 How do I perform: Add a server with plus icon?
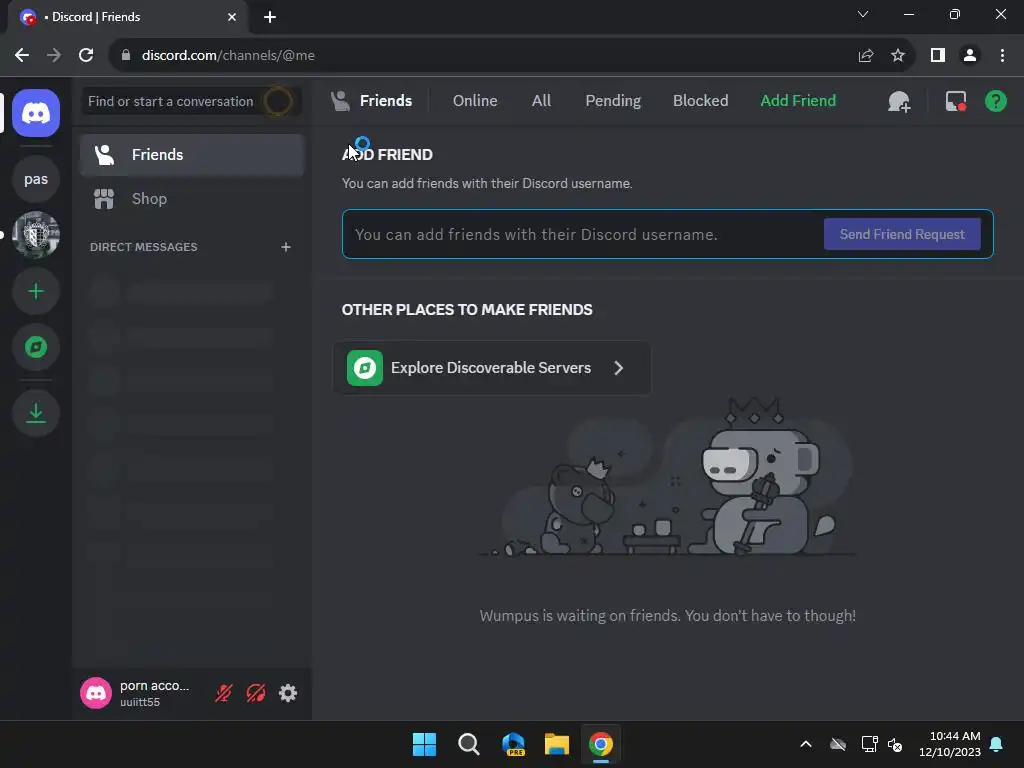pyautogui.click(x=36, y=291)
